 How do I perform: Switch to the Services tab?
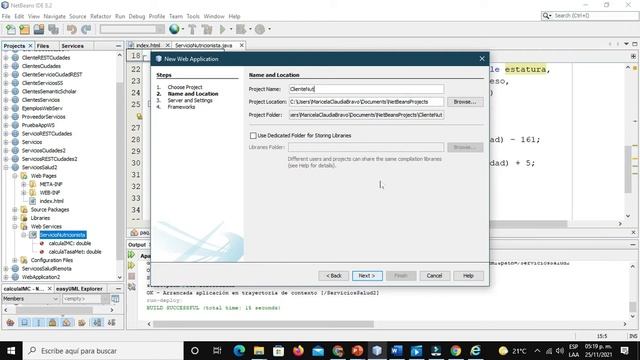pyautogui.click(x=73, y=46)
